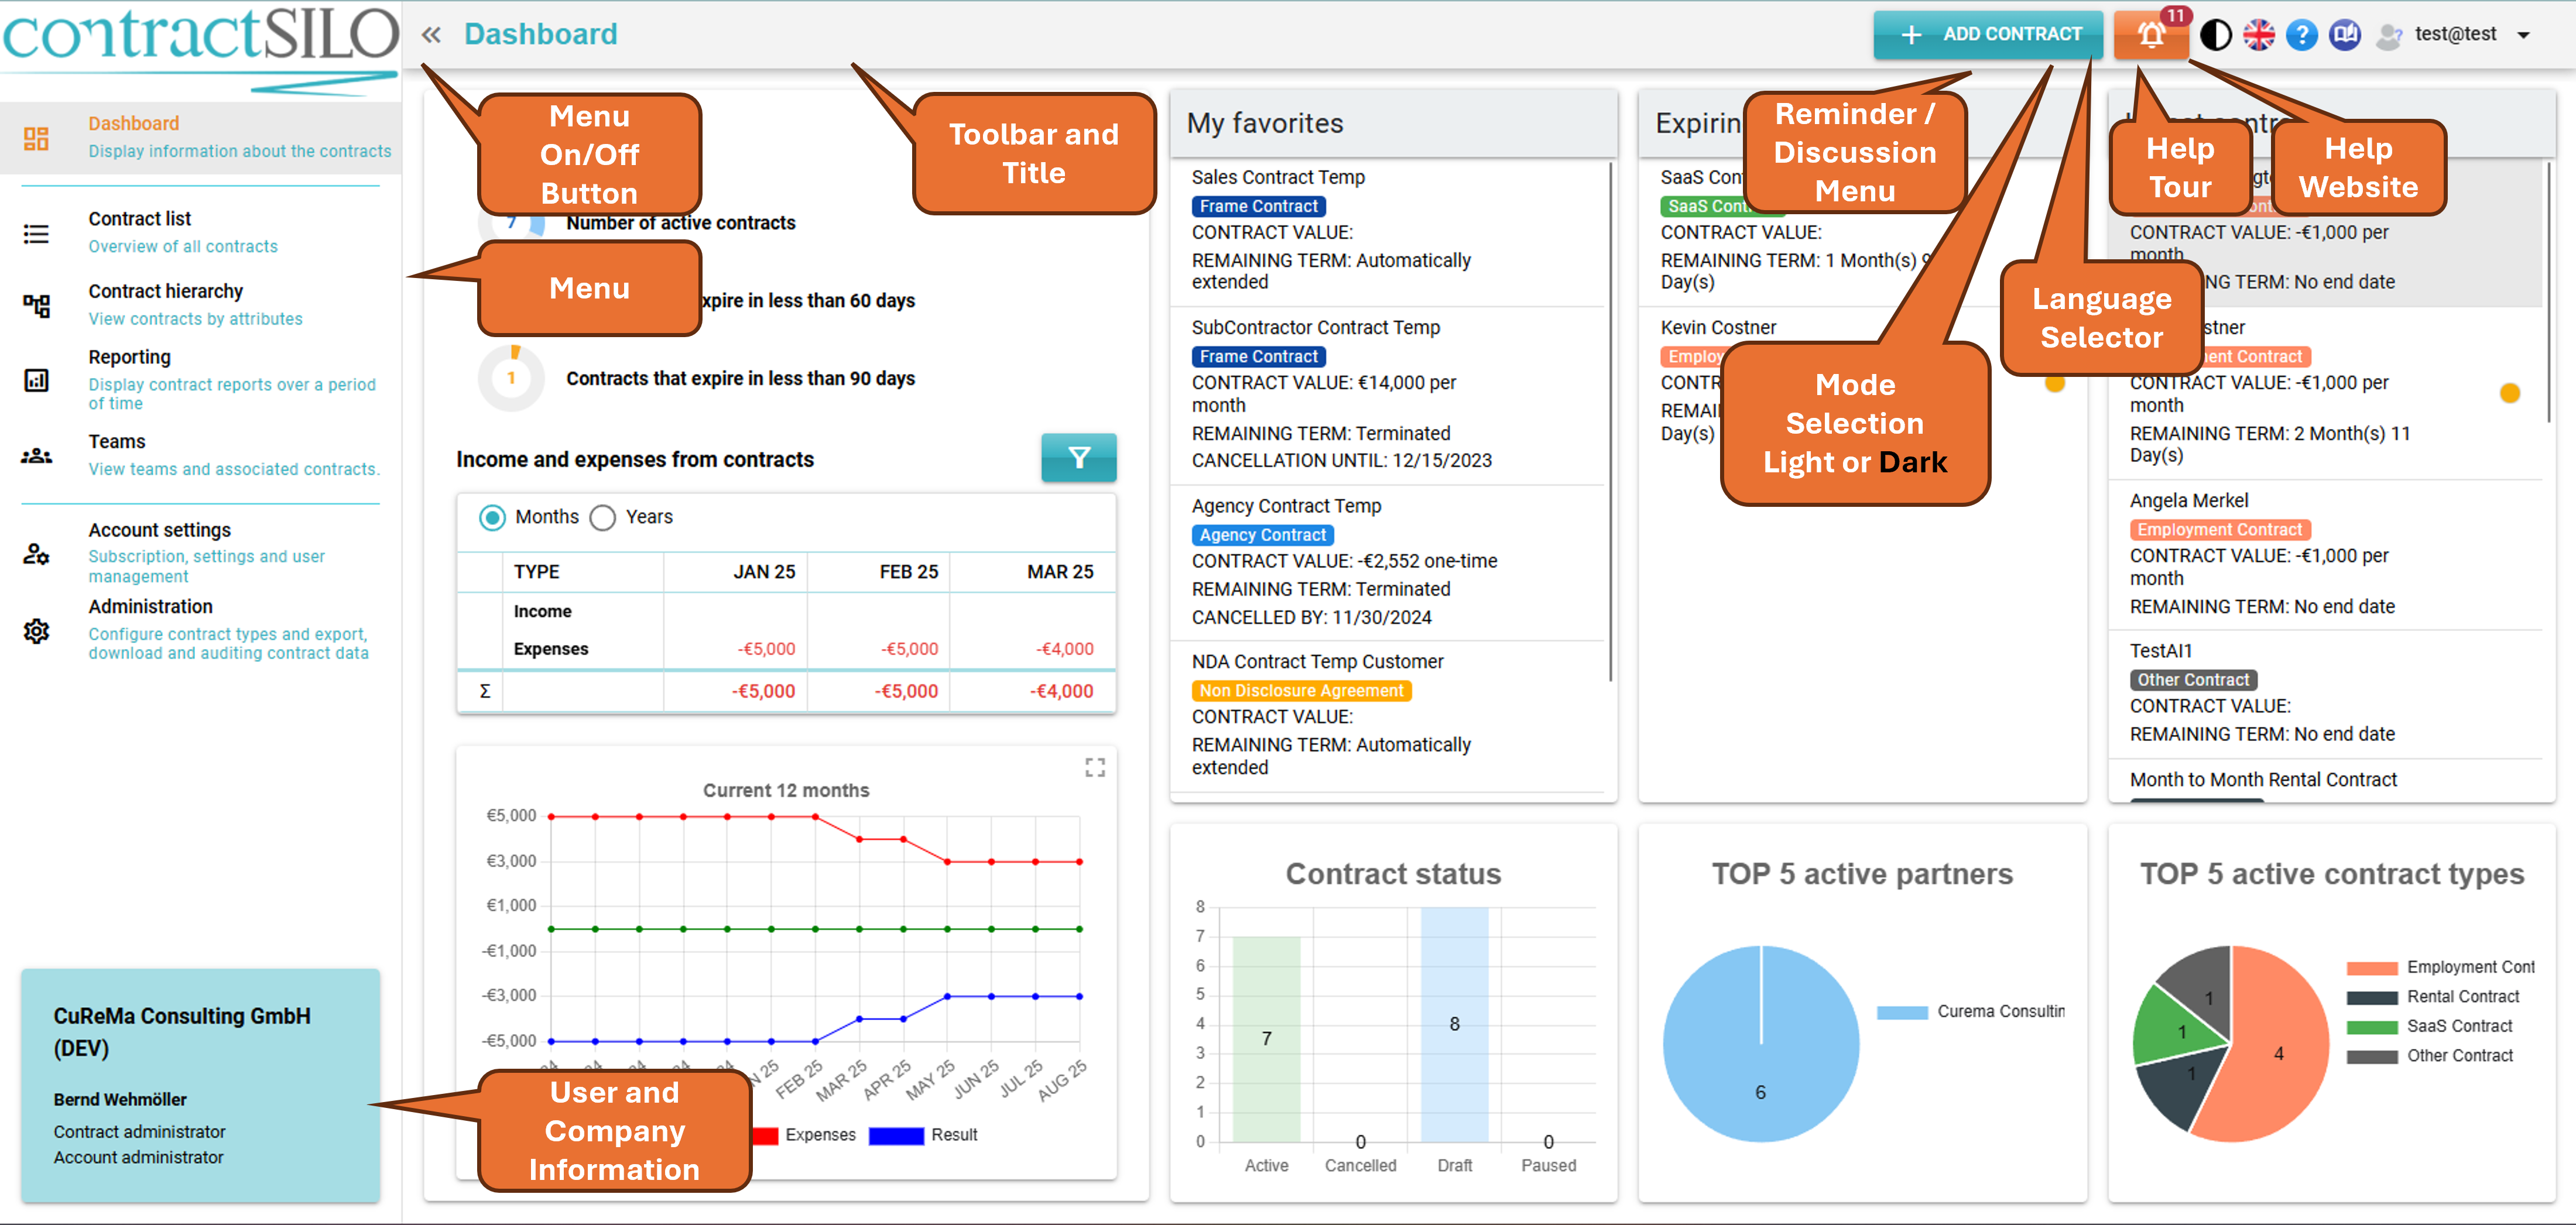Open Contract hierarchy menu item
This screenshot has height=1225, width=2576.
pyautogui.click(x=165, y=291)
